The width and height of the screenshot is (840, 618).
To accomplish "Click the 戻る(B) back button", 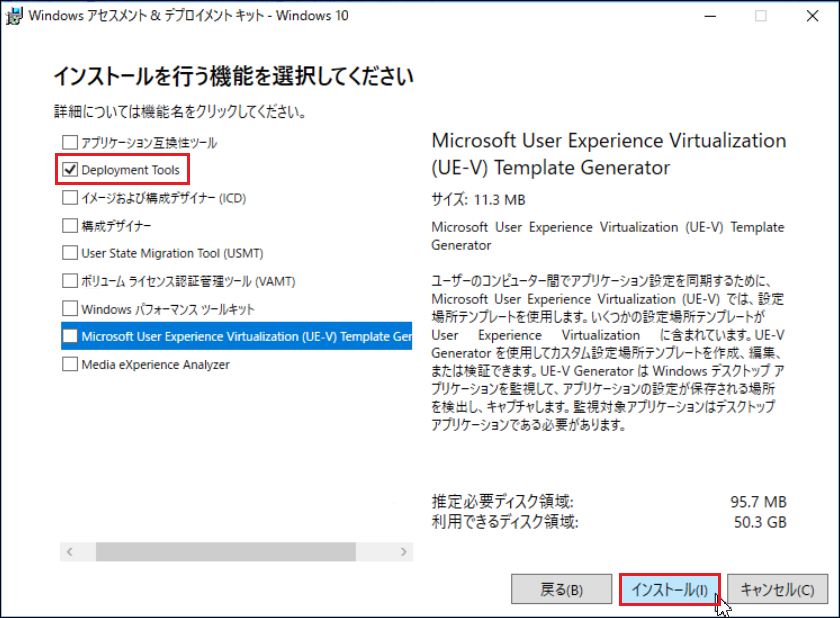I will (x=561, y=589).
